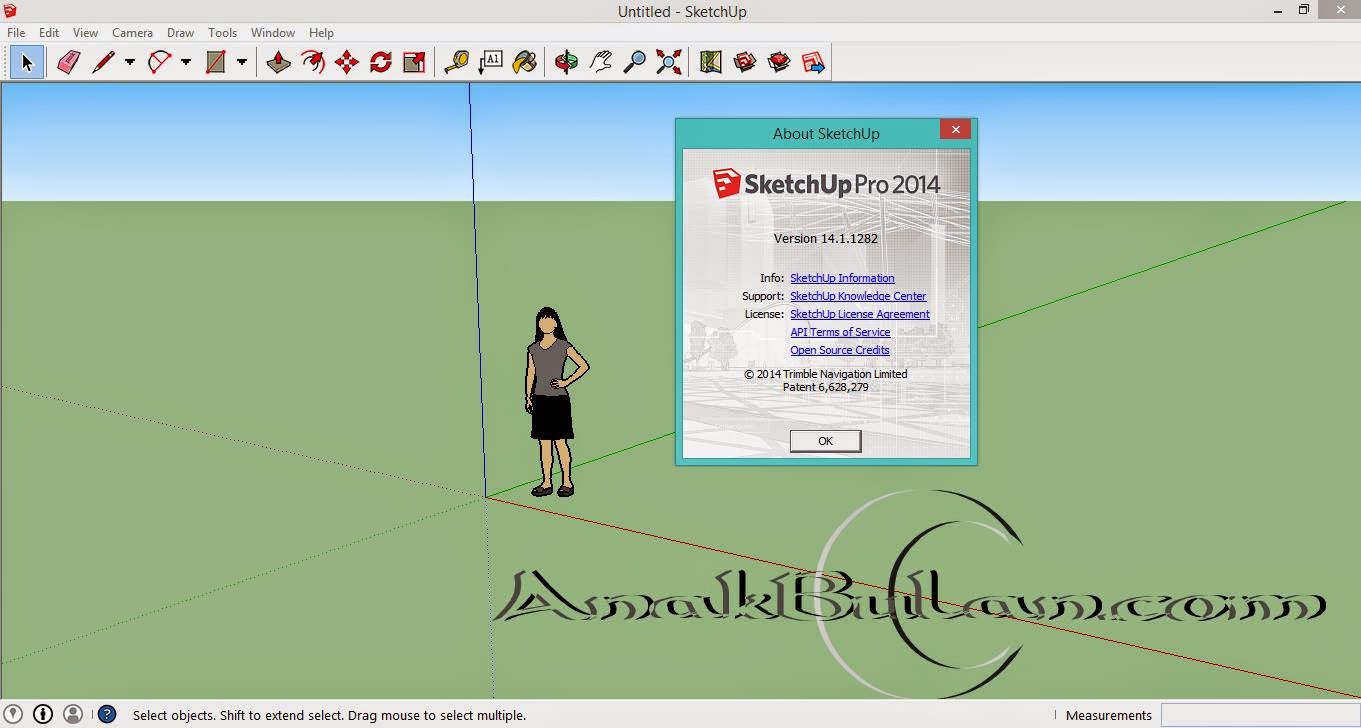Activate the Select arrow tool
This screenshot has width=1361, height=728.
[27, 63]
